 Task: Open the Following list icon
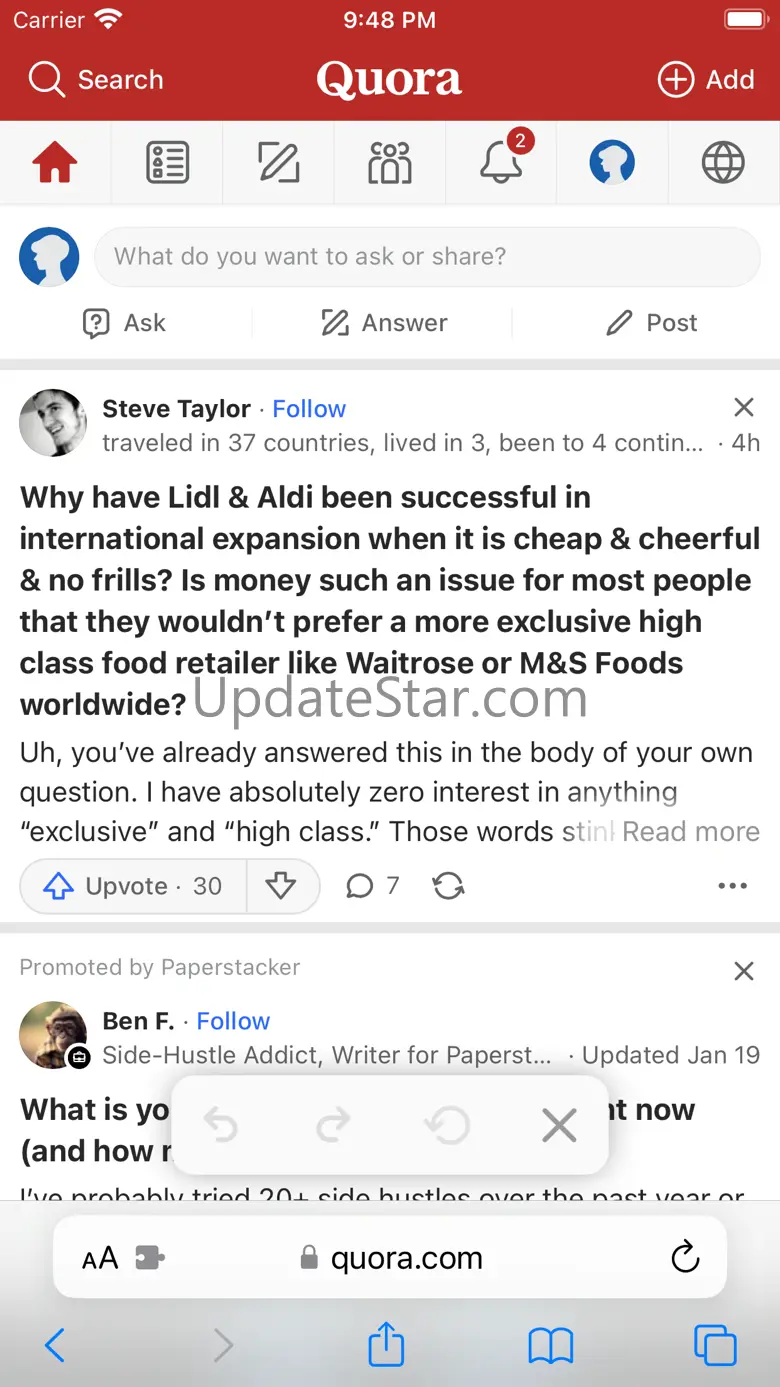click(167, 163)
